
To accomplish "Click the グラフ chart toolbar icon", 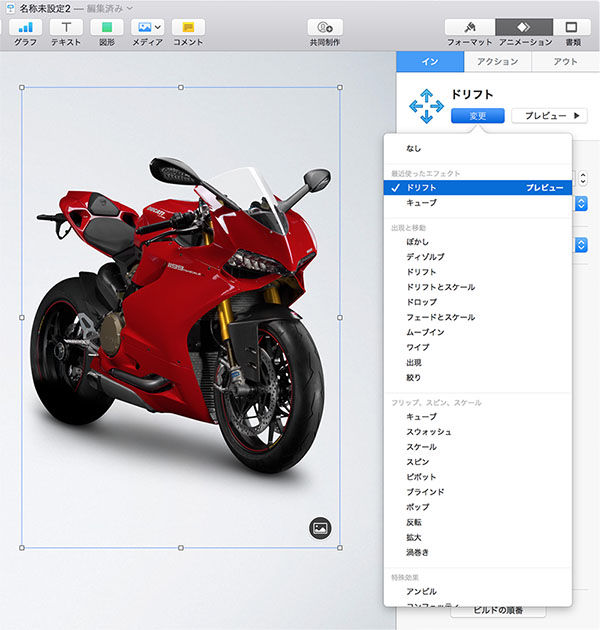I will pos(26,27).
